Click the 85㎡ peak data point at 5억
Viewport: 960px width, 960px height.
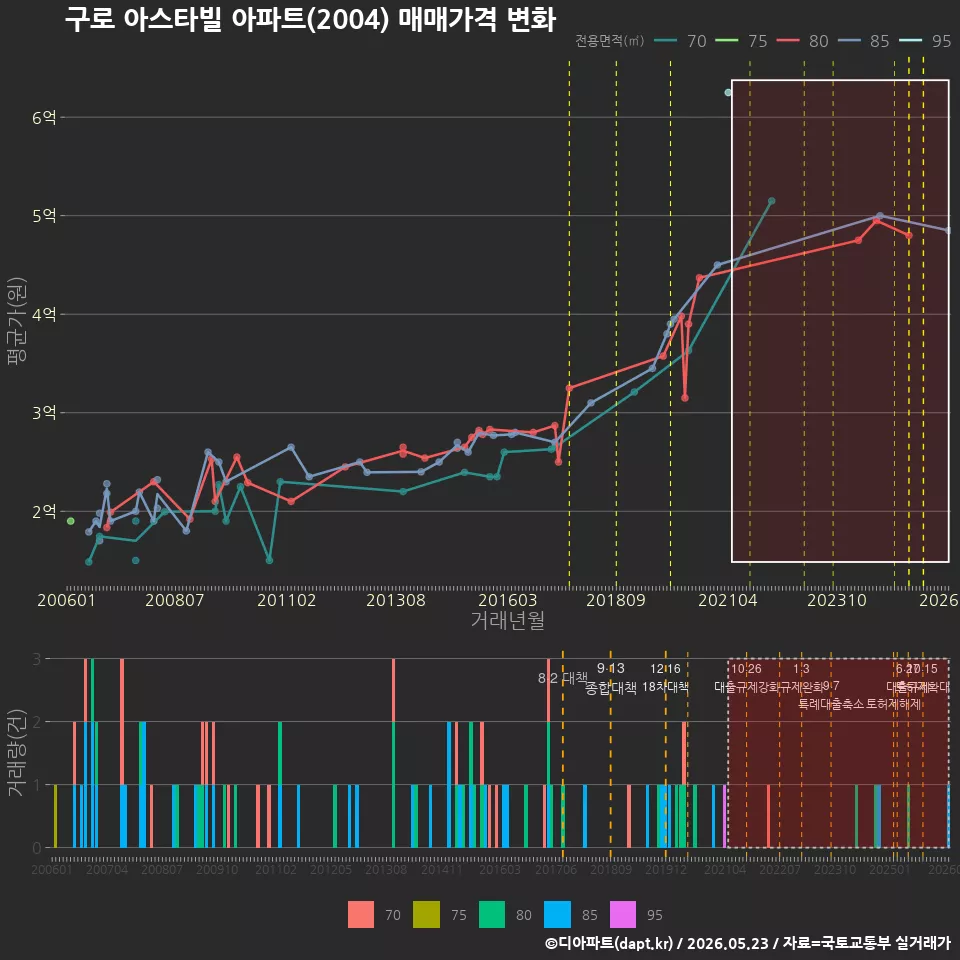point(880,216)
